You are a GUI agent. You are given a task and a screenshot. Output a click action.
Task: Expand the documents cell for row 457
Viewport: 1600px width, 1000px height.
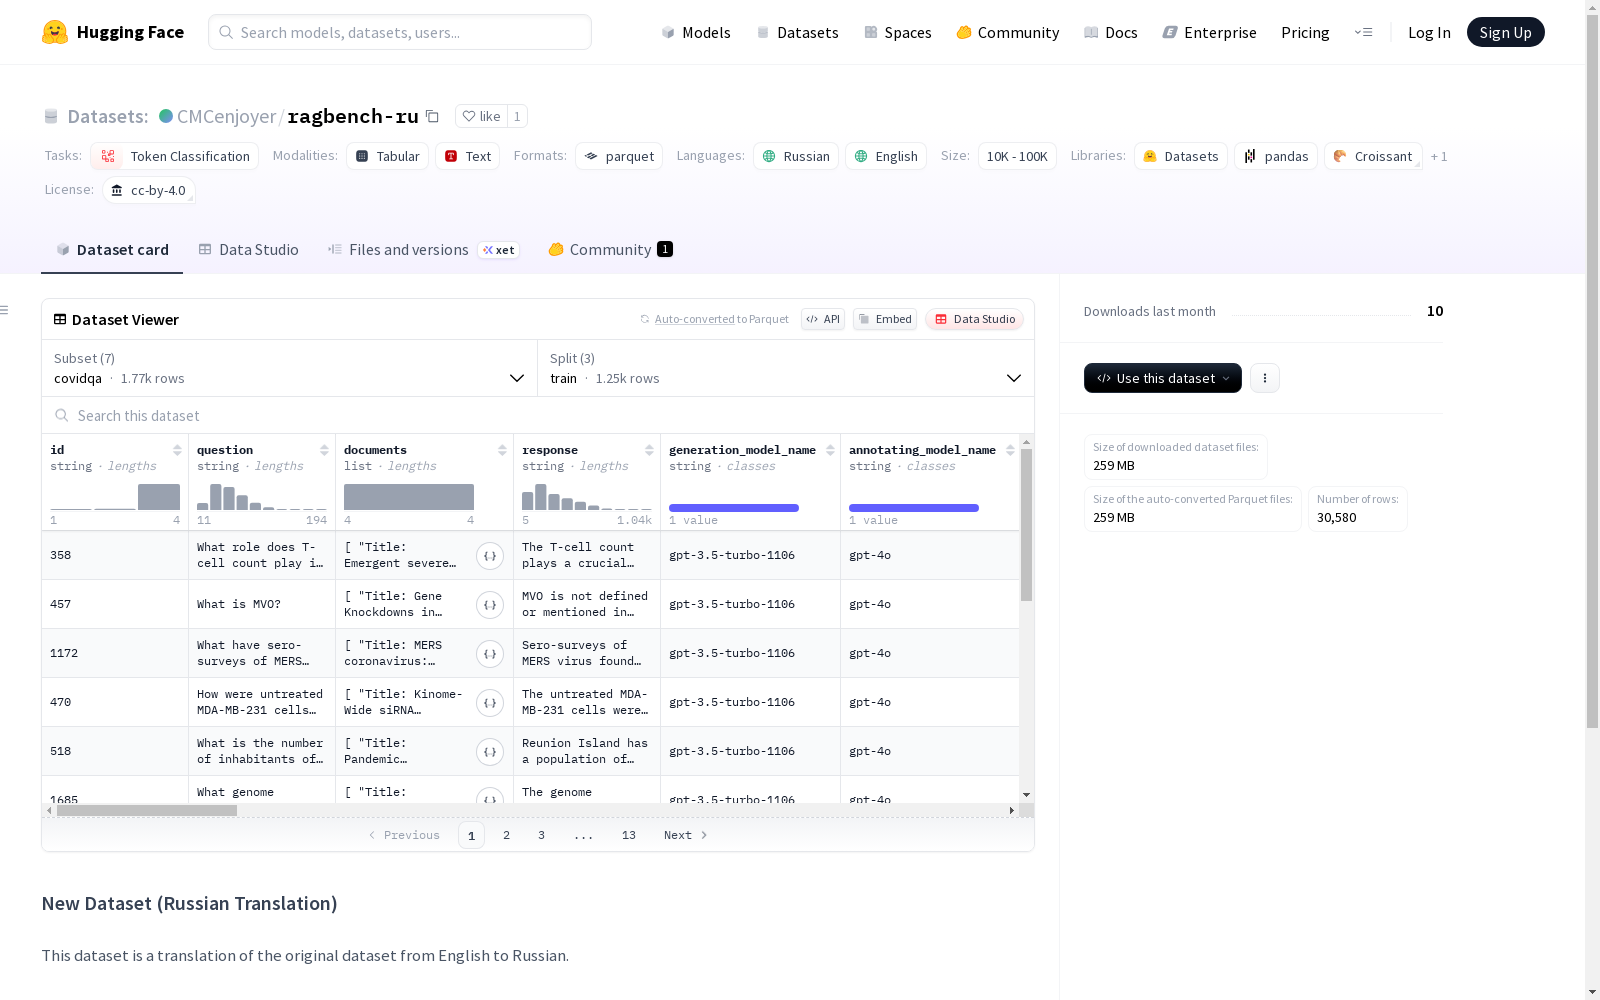(490, 605)
